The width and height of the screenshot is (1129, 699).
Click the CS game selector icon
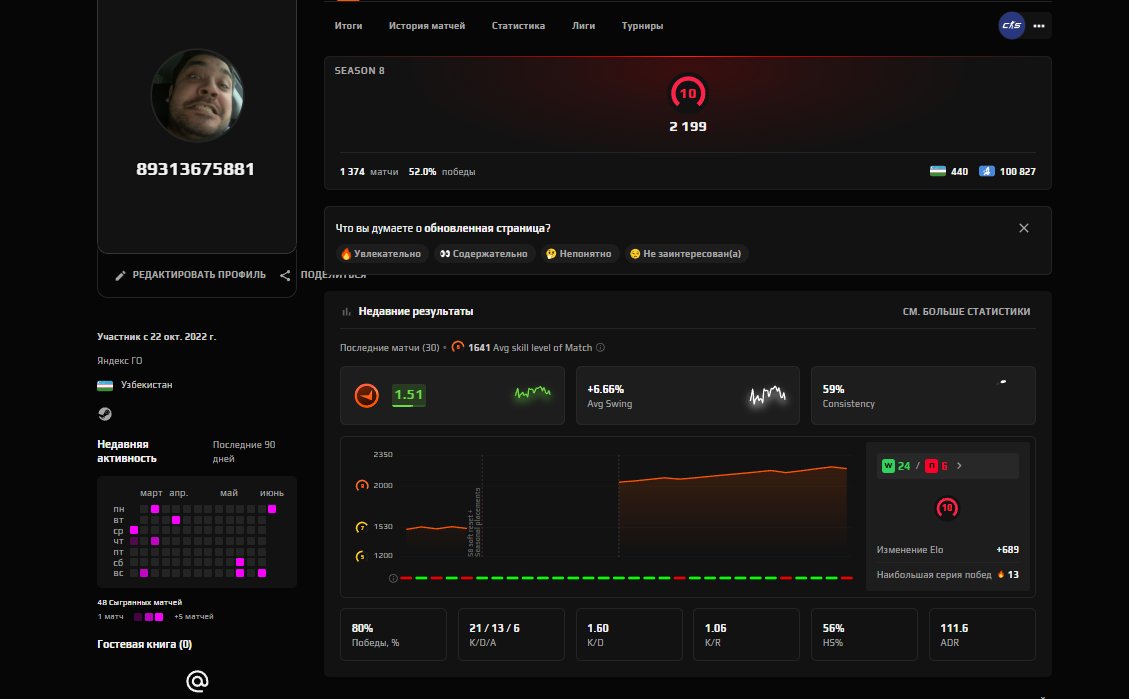click(x=1012, y=26)
